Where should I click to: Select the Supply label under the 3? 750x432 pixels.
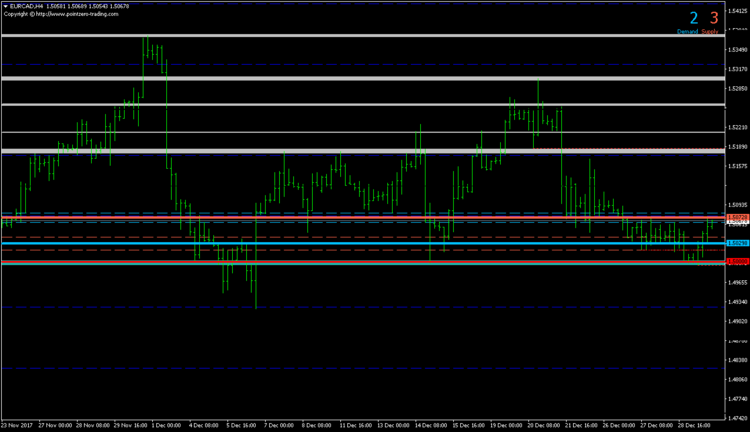[710, 32]
